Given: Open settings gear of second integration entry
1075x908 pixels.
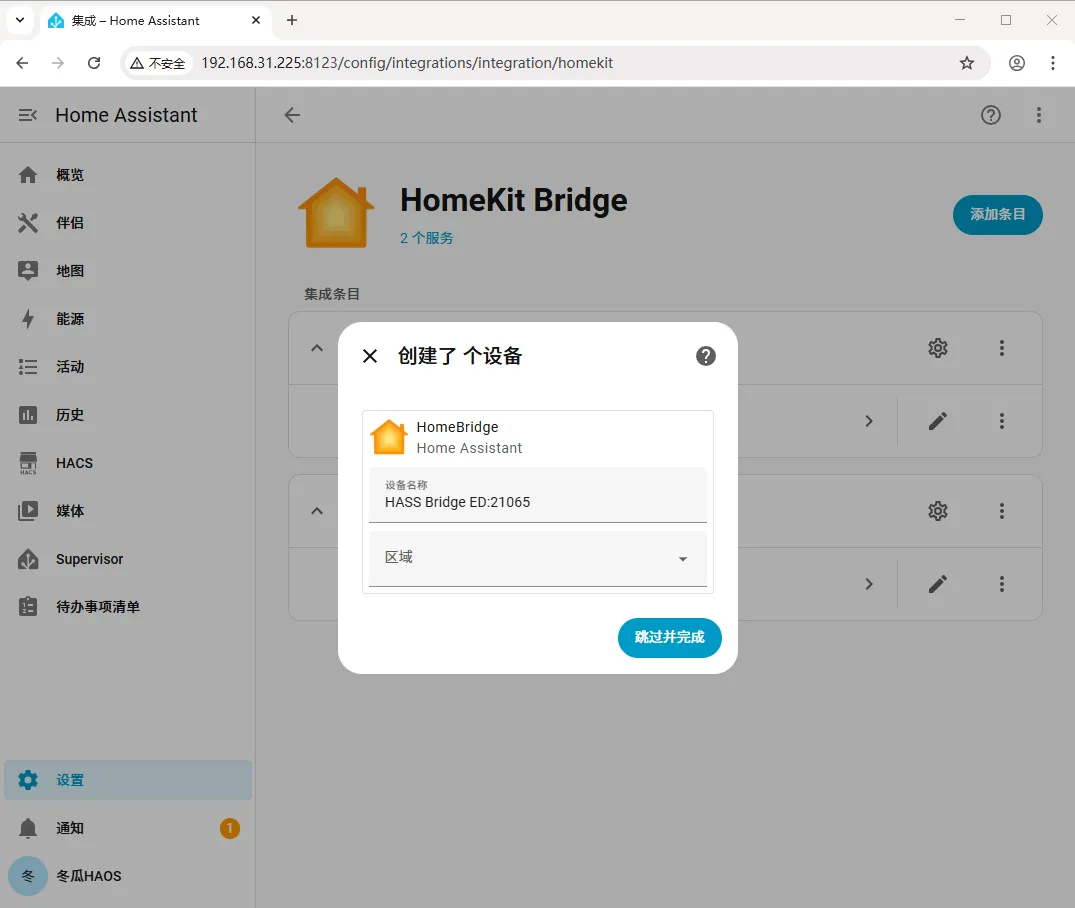Looking at the screenshot, I should point(938,511).
